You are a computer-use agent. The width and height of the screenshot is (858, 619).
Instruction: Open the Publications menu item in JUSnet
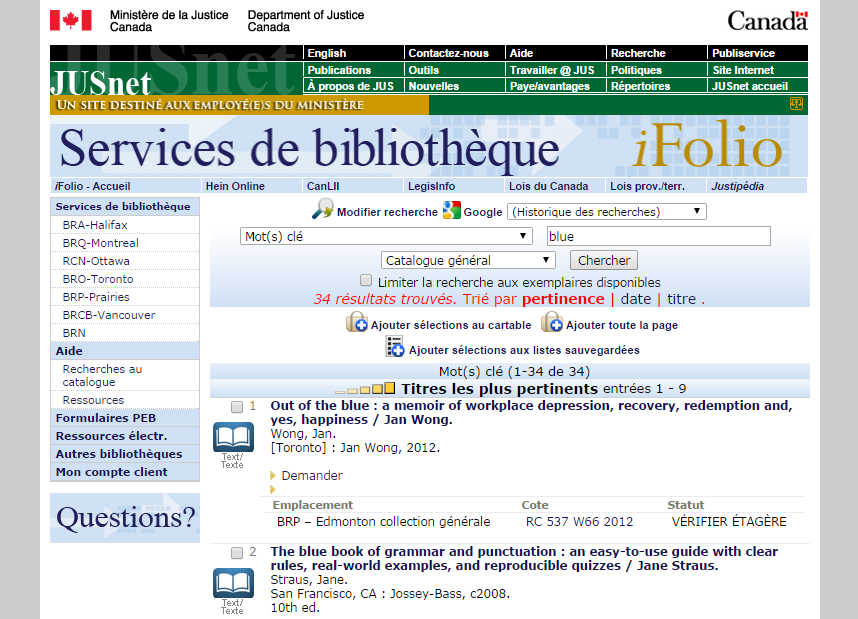(339, 70)
